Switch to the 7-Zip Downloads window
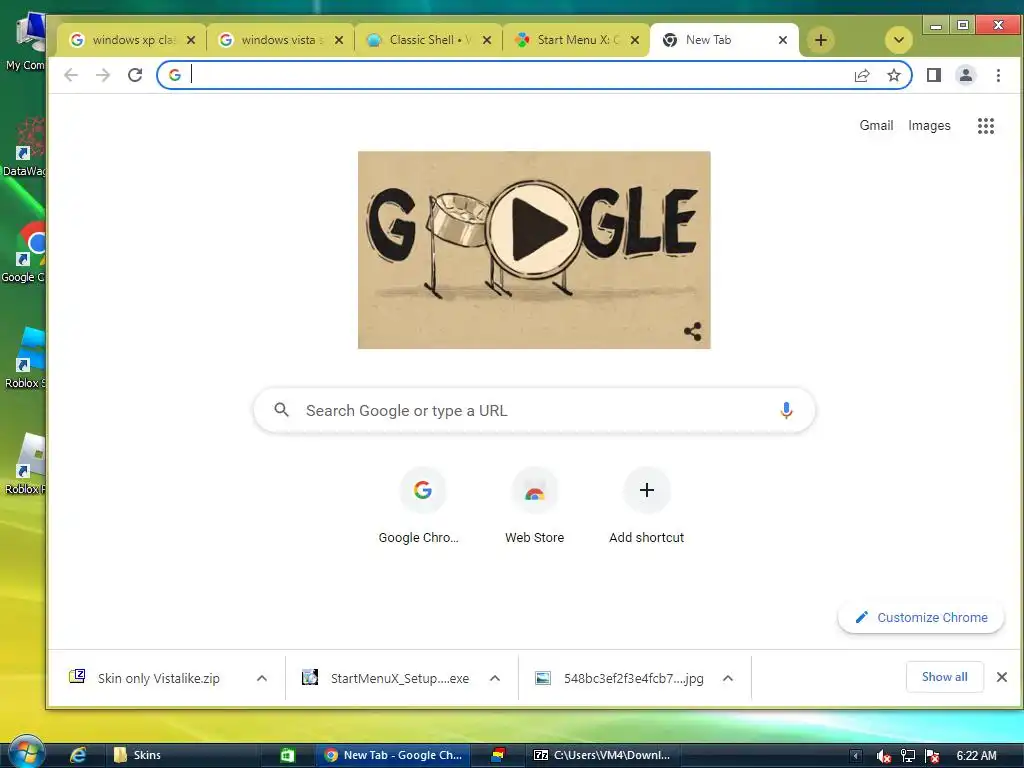Viewport: 1024px width, 768px height. [x=602, y=755]
